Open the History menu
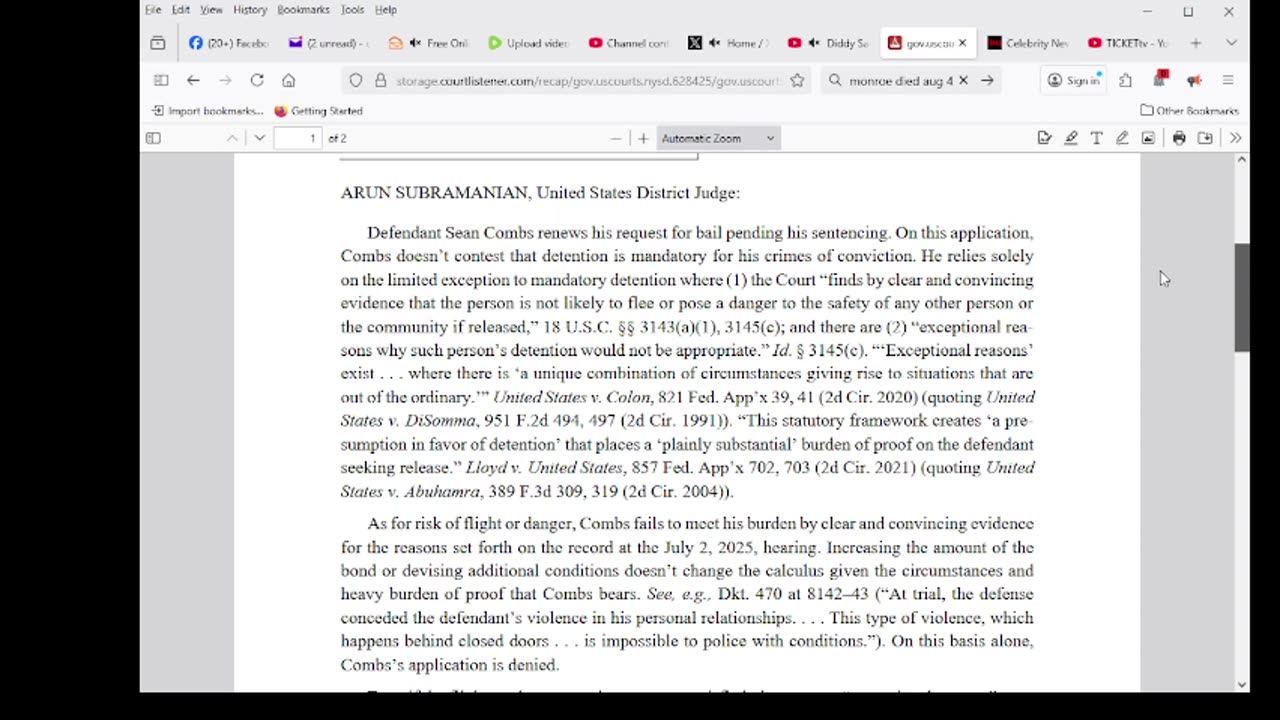1280x720 pixels. click(x=250, y=10)
